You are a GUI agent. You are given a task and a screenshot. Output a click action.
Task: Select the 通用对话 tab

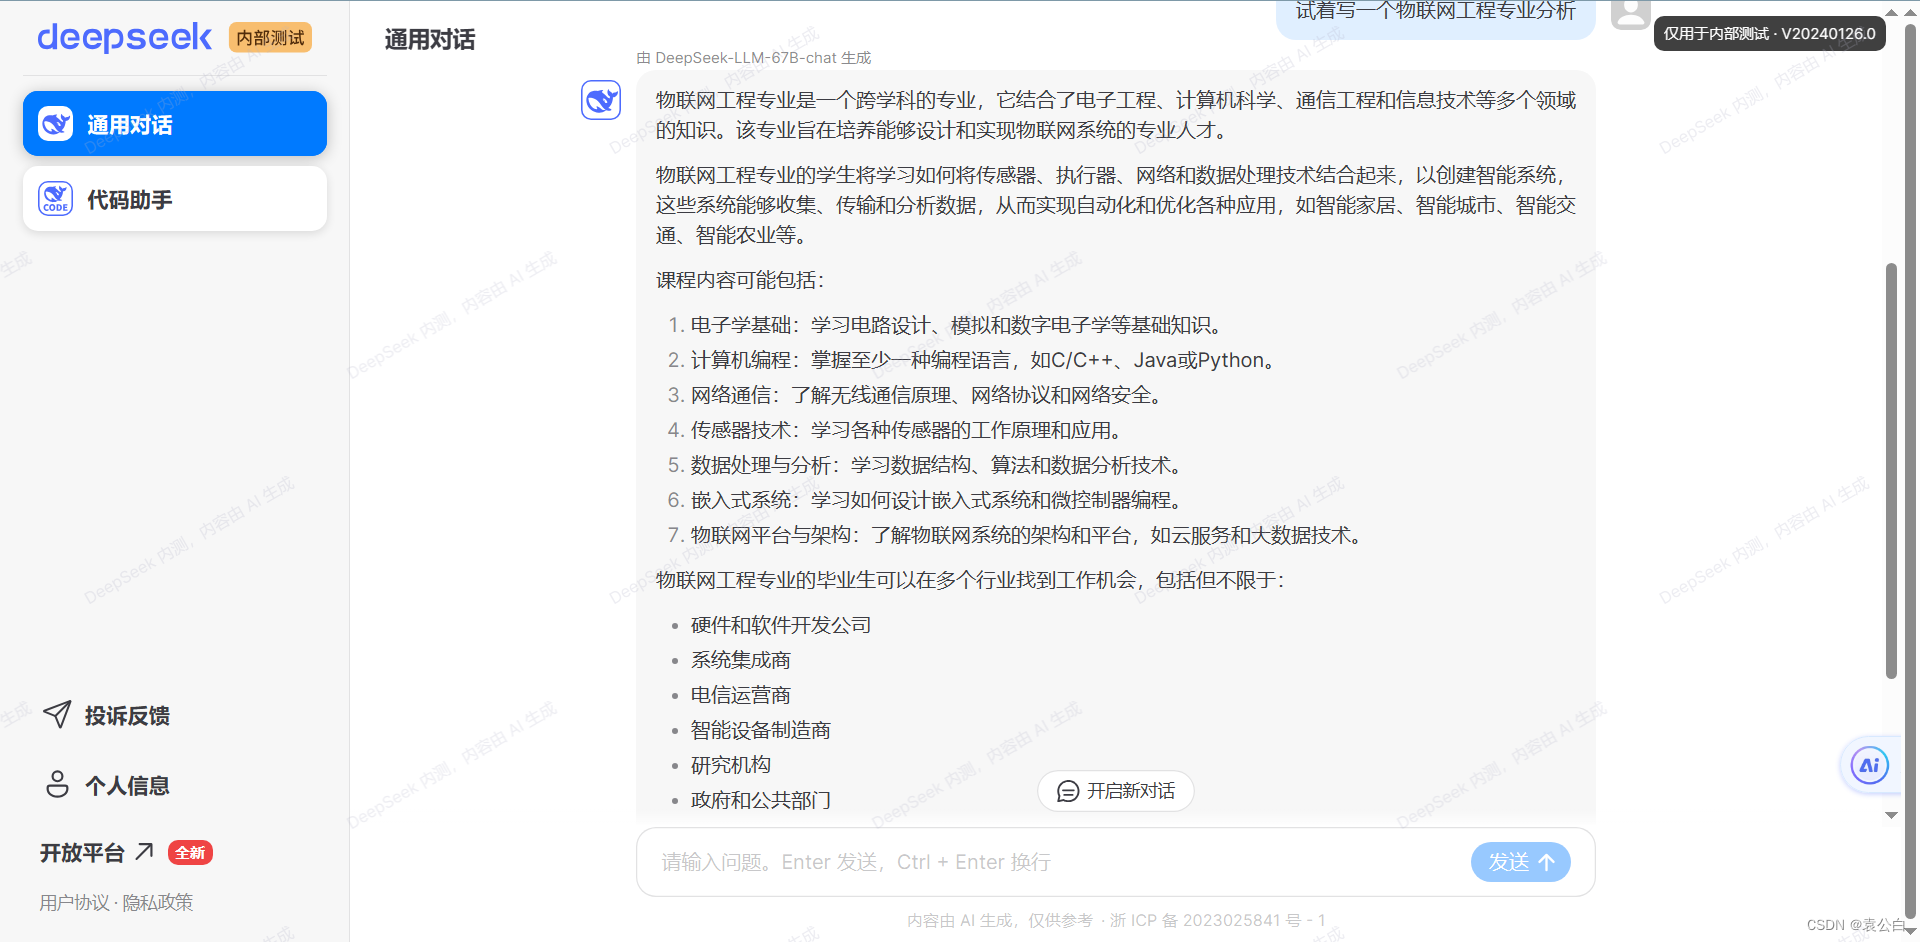pos(175,124)
